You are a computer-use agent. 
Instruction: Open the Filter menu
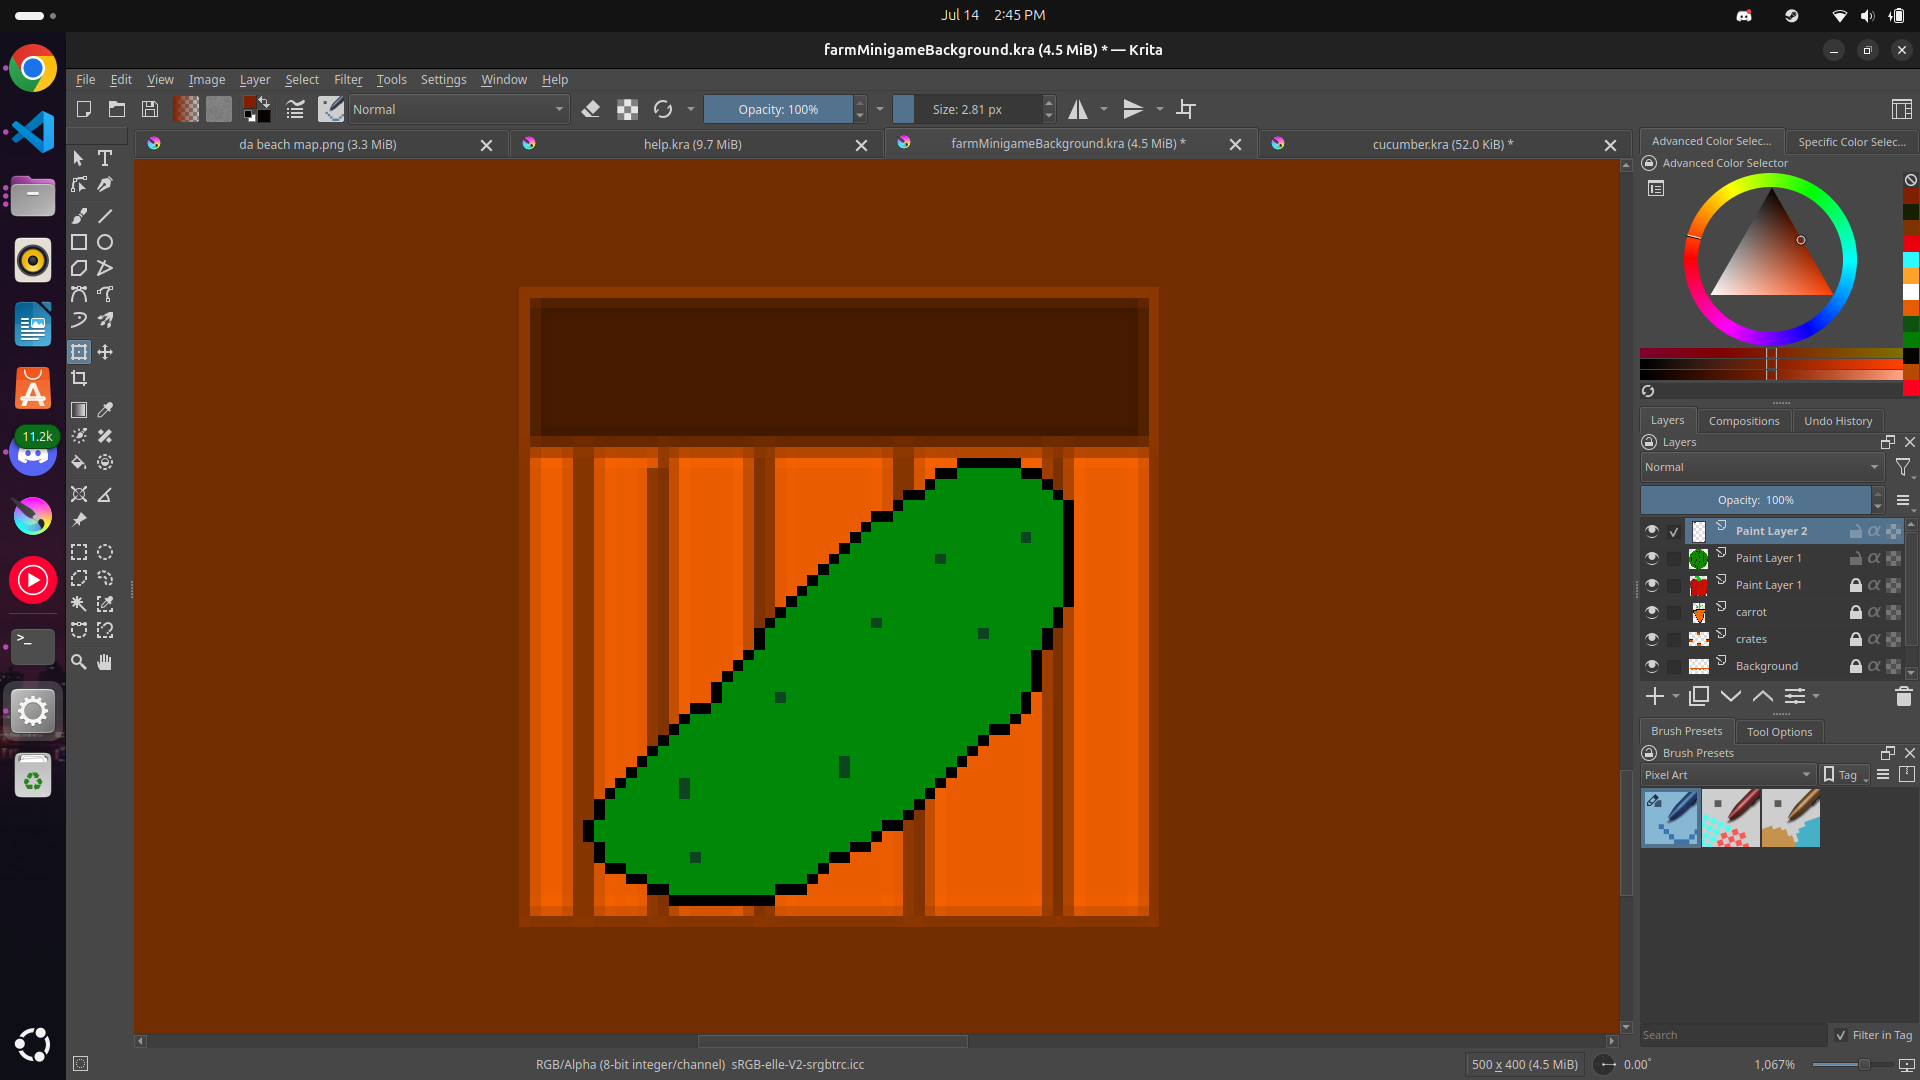pos(347,80)
